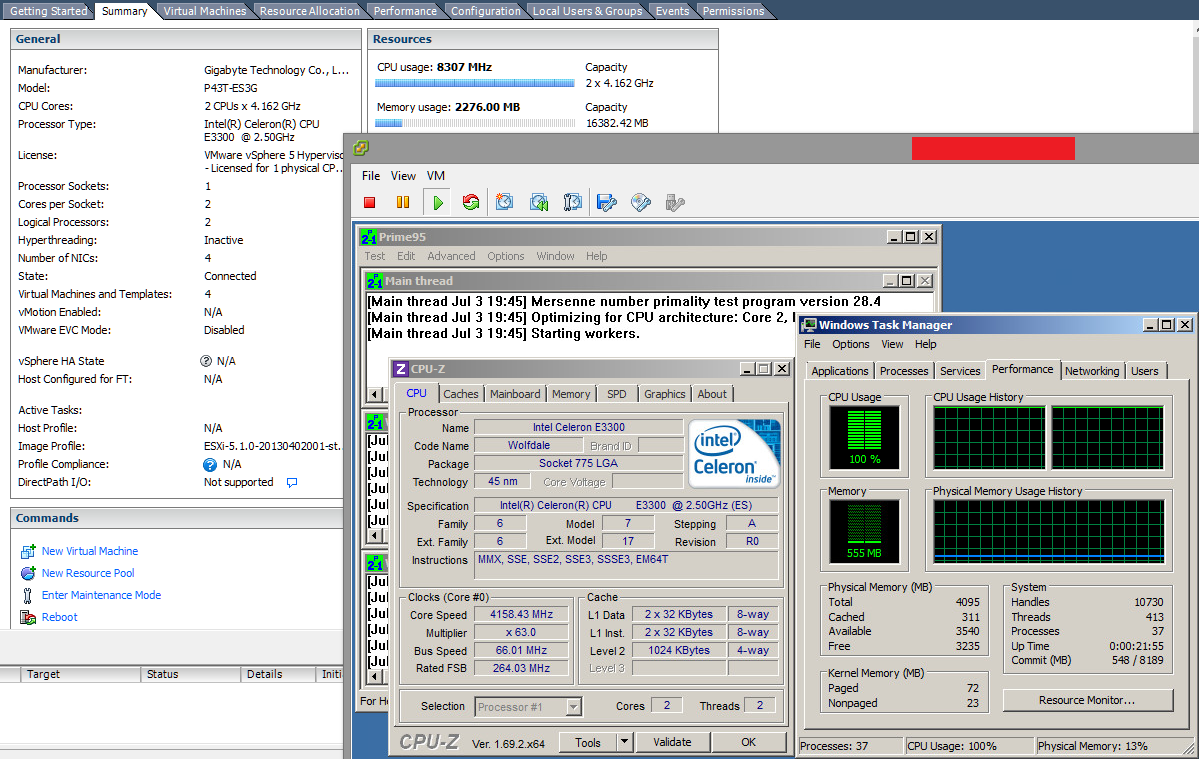This screenshot has width=1199, height=759.
Task: Open the Local Users & Groups tab
Action: tap(587, 11)
